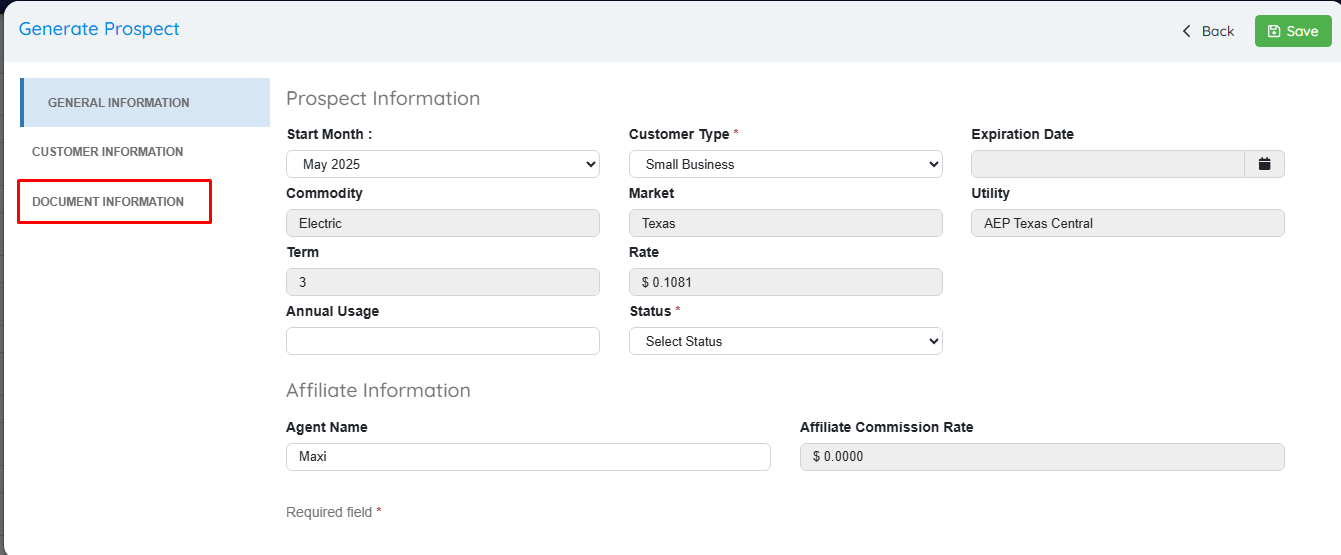1341x555 pixels.
Task: Open the Expiration Date calendar picker icon
Action: point(1264,164)
